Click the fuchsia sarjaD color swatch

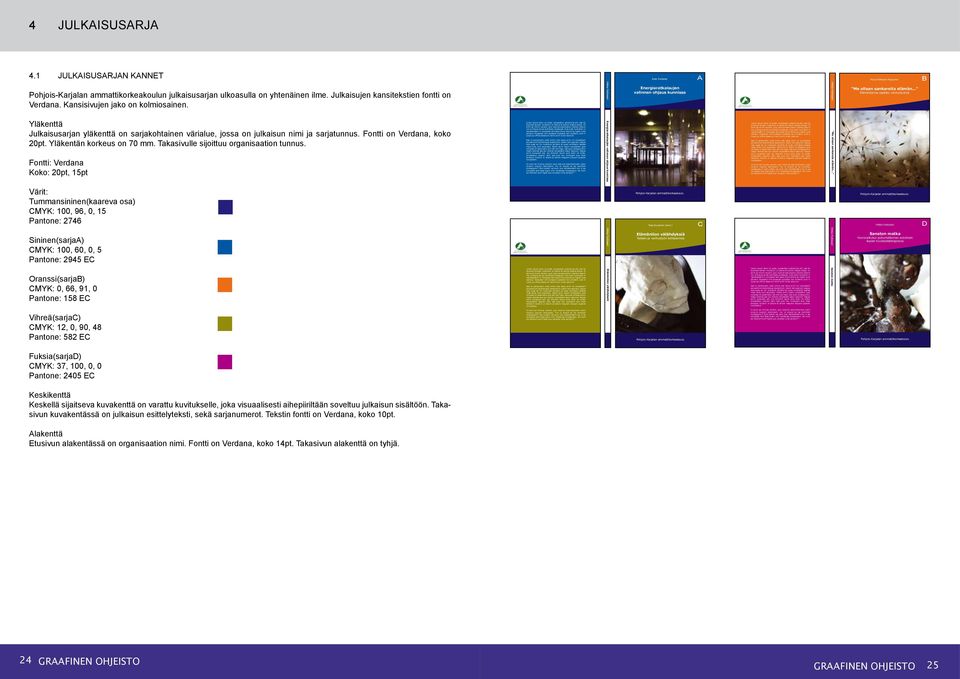[x=225, y=362]
